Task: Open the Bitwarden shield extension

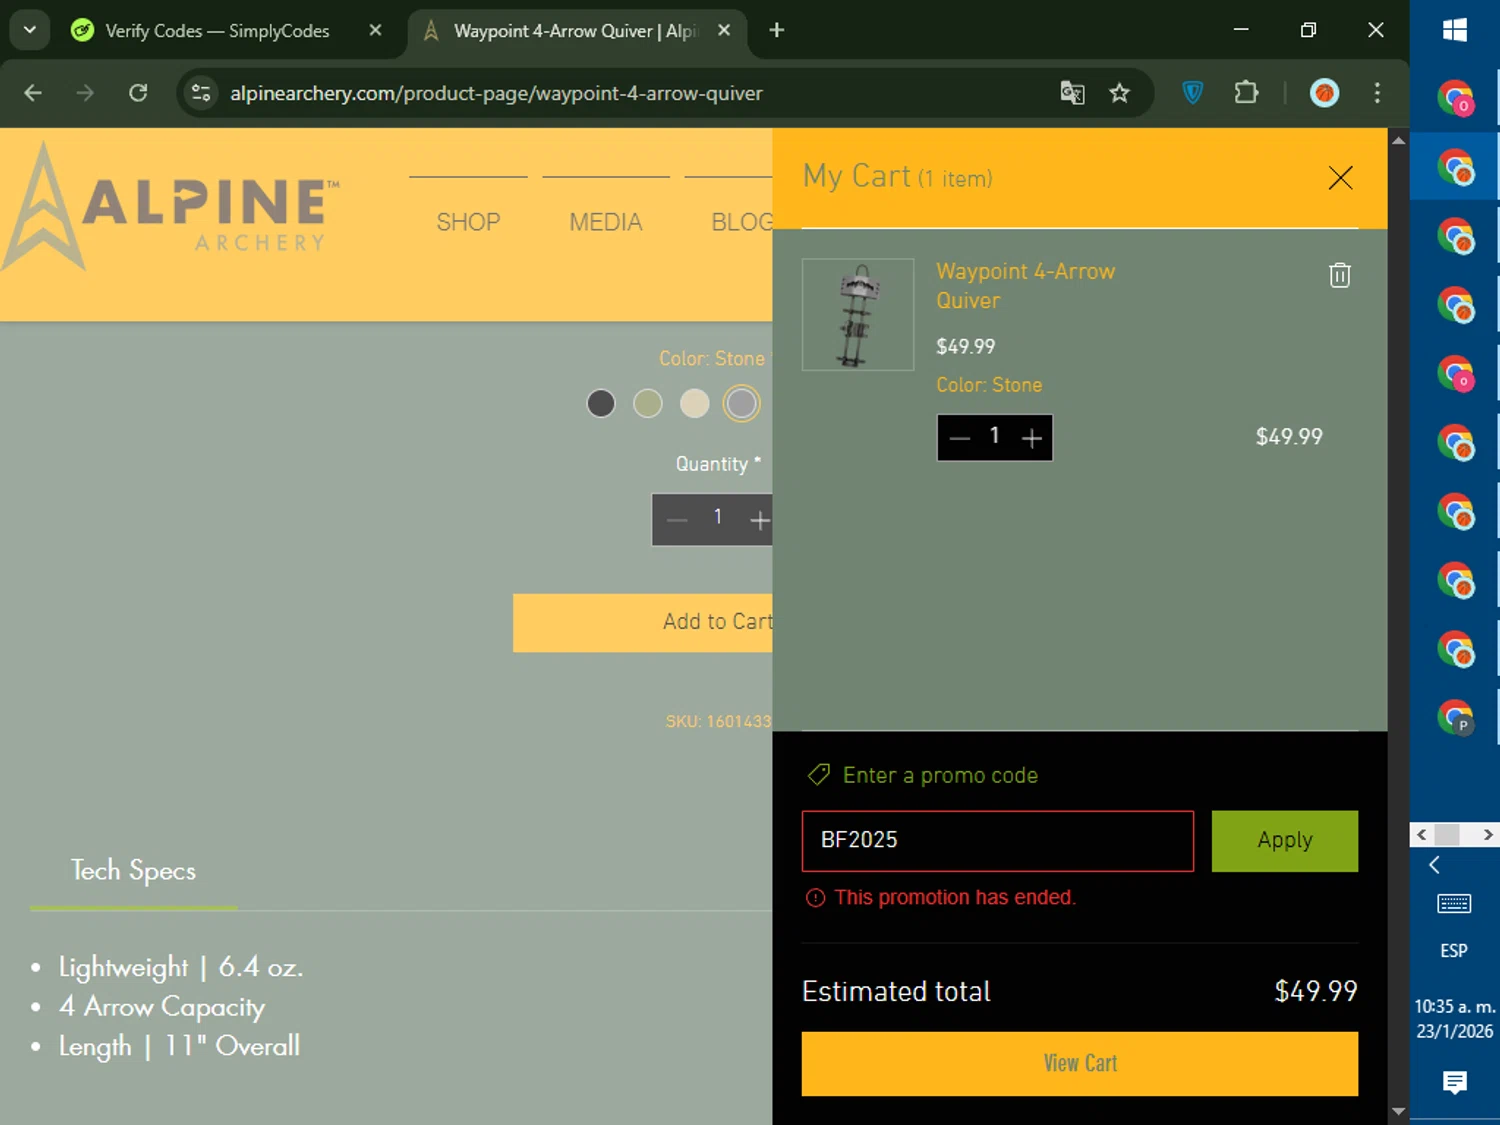Action: [1192, 93]
